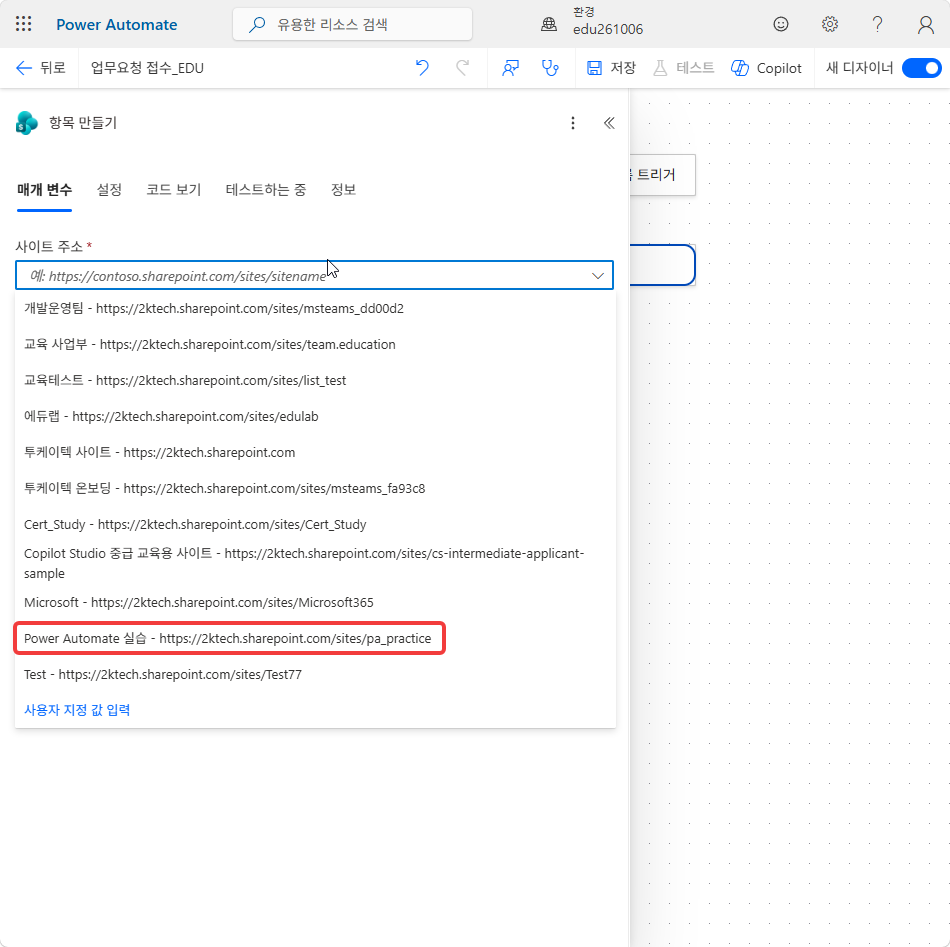The height and width of the screenshot is (947, 950).
Task: Open the Copilot panel
Action: [x=766, y=68]
